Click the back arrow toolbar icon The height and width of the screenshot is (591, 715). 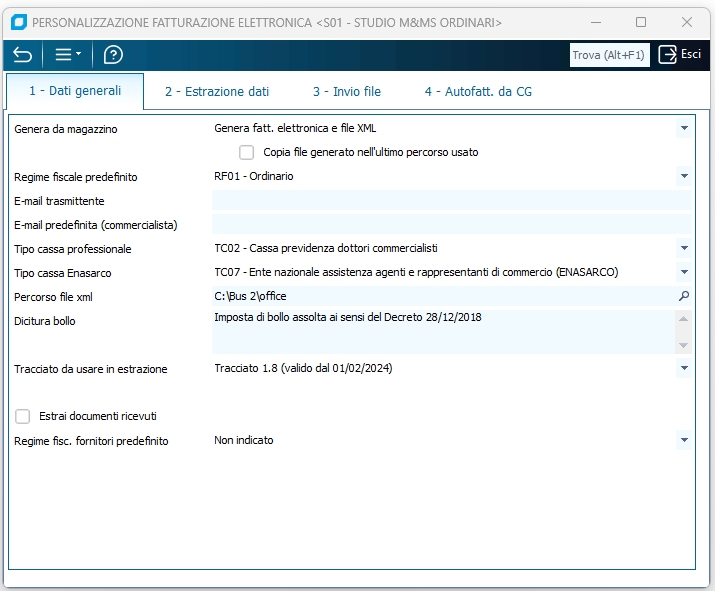point(22,55)
